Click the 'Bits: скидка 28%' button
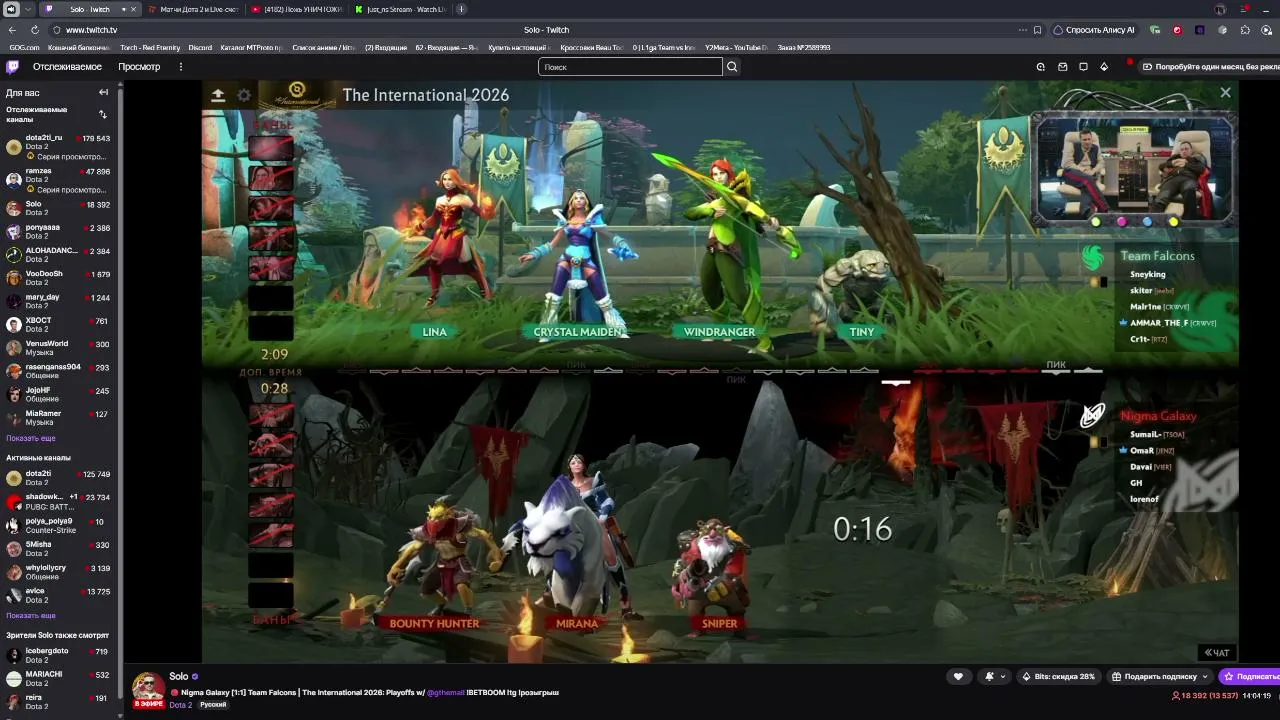 [x=1059, y=677]
